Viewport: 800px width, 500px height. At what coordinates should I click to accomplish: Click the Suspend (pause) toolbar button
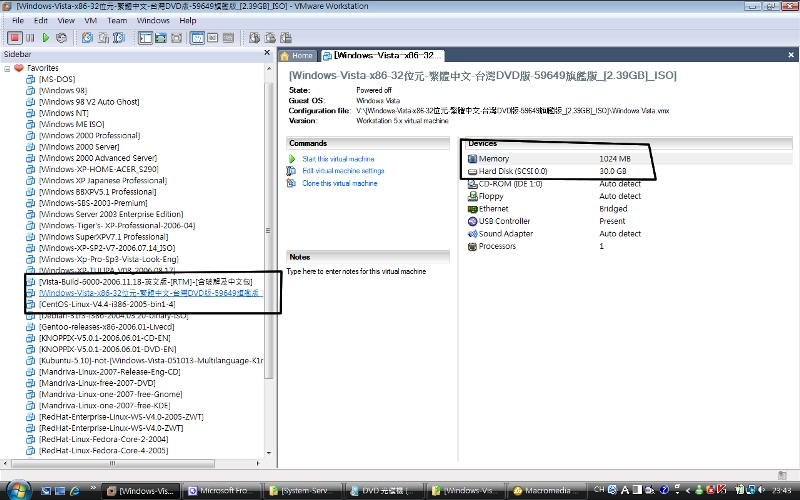tap(30, 38)
